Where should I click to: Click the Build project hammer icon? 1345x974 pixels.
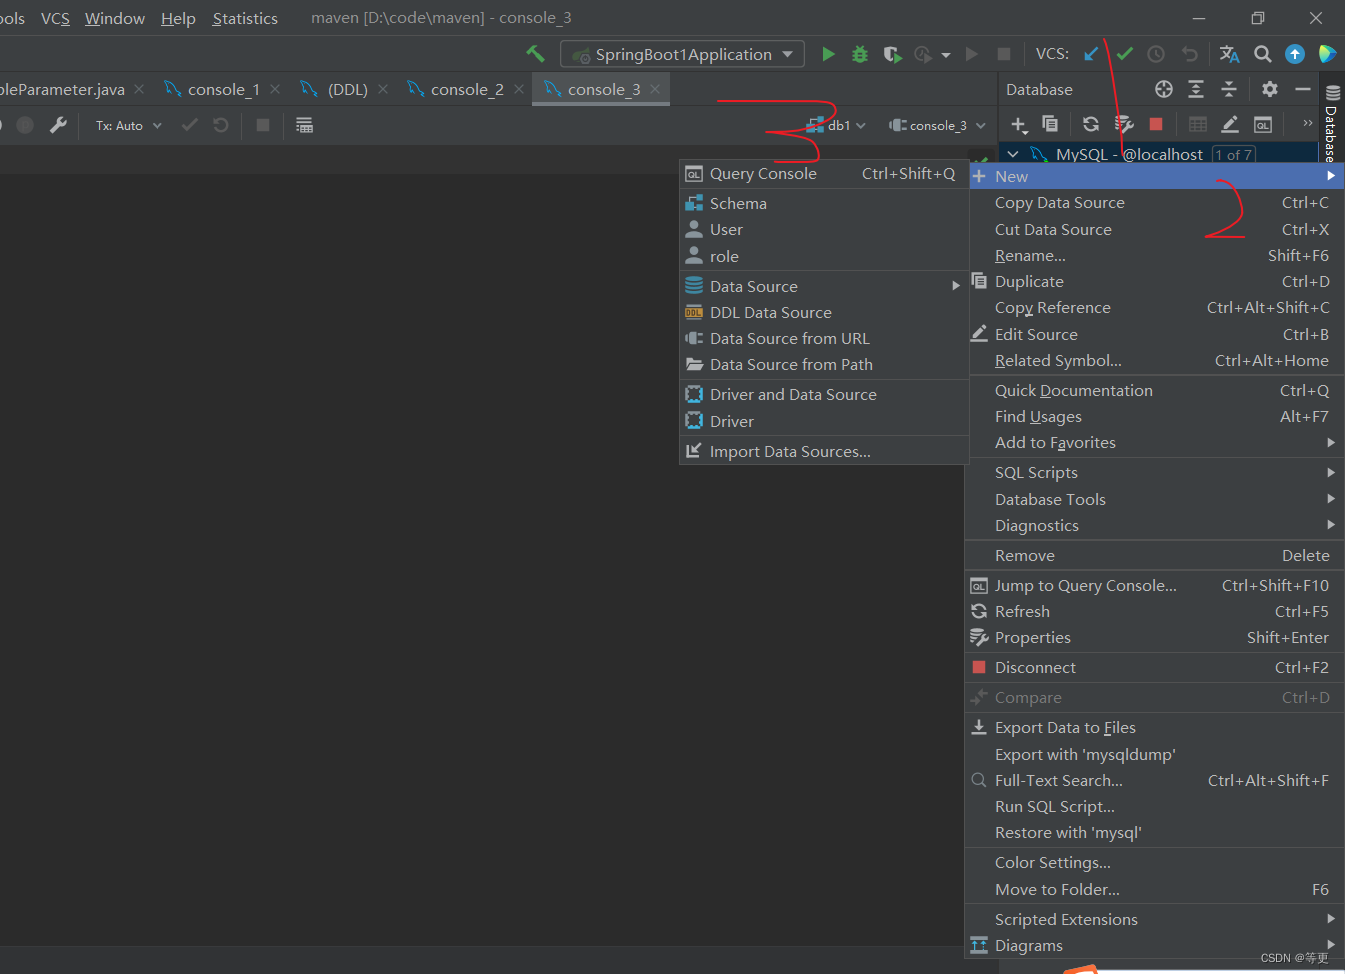click(535, 54)
